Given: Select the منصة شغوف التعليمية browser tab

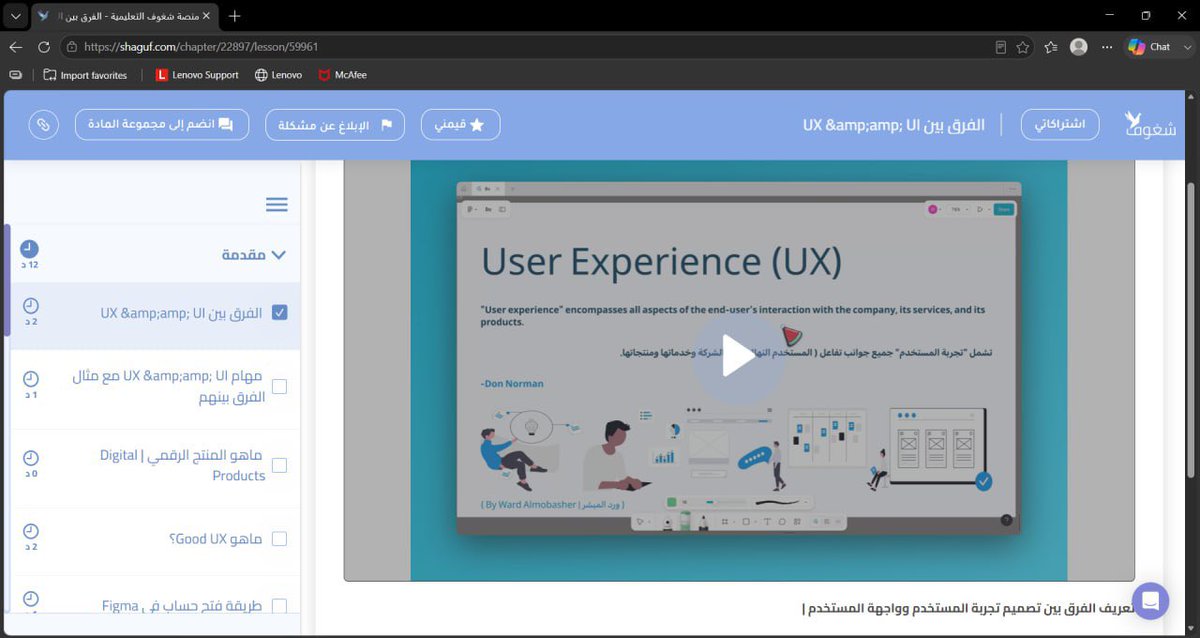Looking at the screenshot, I should click(125, 16).
